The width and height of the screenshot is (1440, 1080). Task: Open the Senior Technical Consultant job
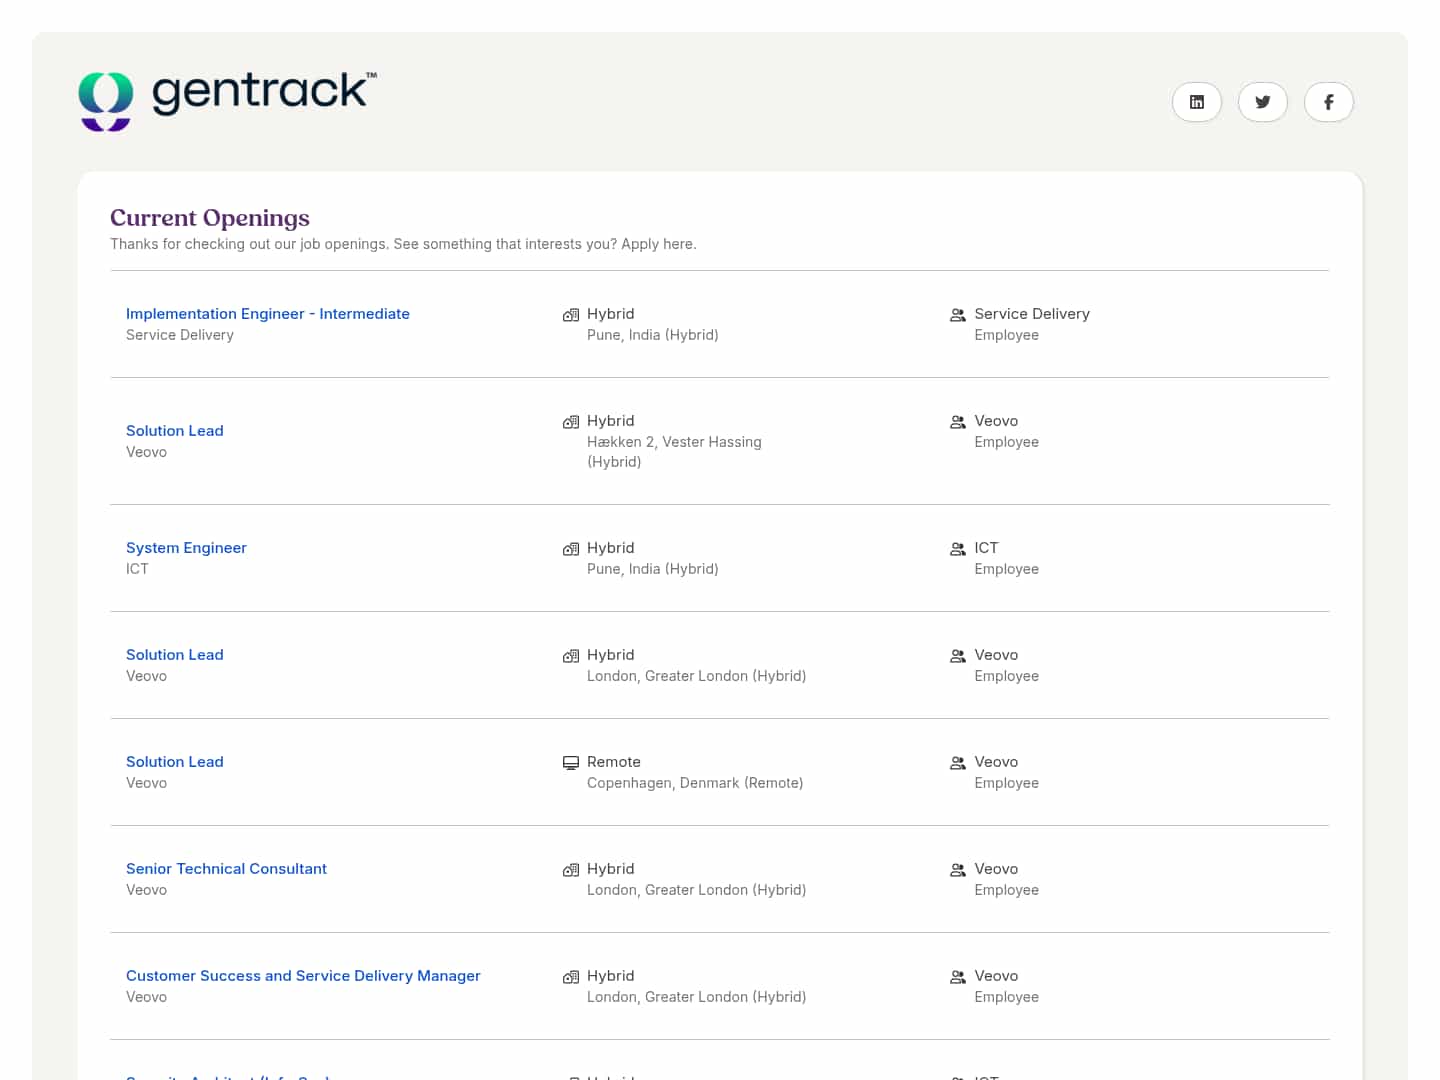coord(226,869)
